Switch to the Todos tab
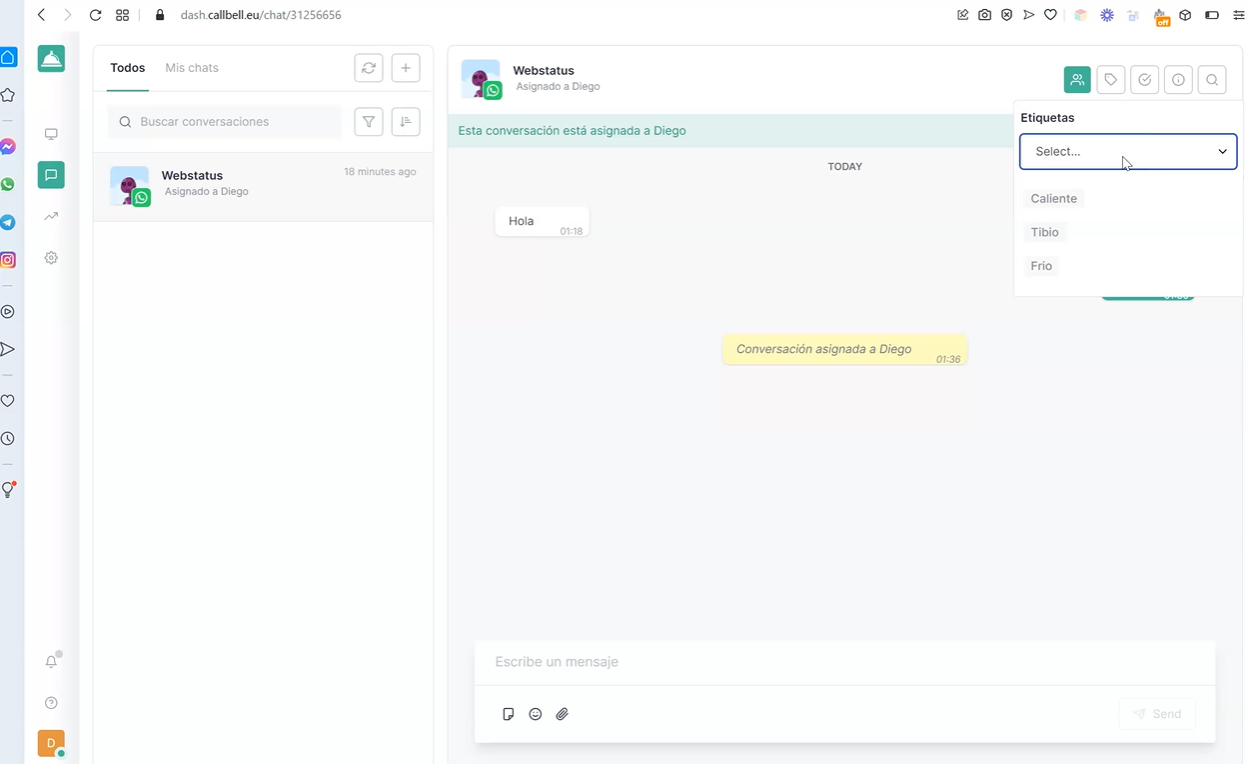This screenshot has width=1247, height=764. 128,68
